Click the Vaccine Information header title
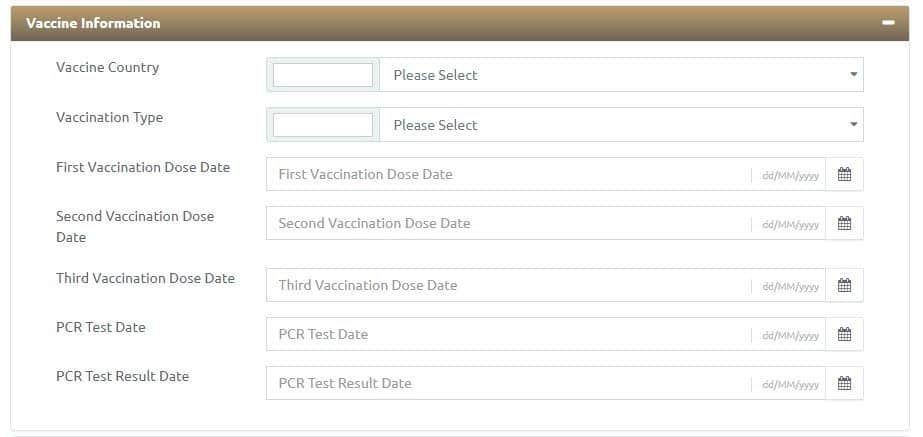 click(x=93, y=23)
